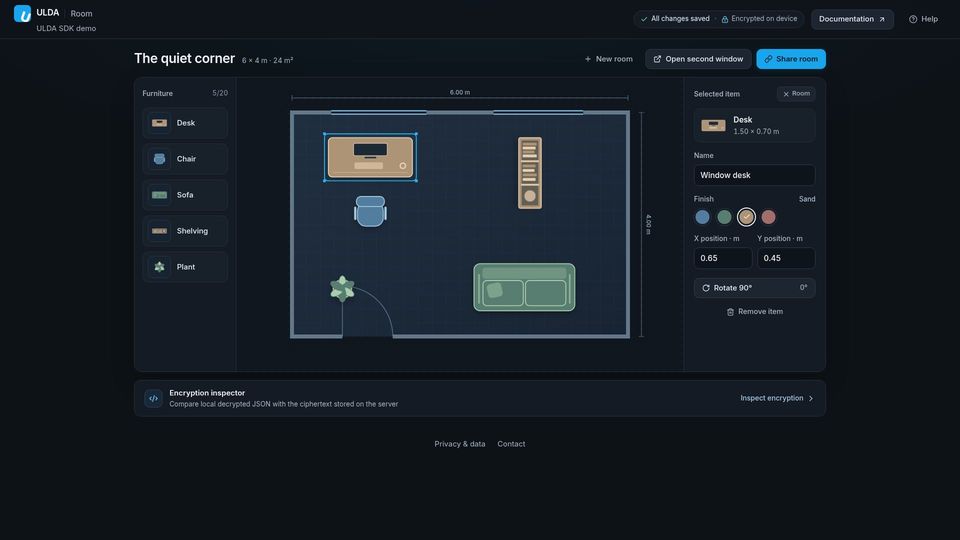Click the desk thumbnail in Selected item card

coord(713,126)
